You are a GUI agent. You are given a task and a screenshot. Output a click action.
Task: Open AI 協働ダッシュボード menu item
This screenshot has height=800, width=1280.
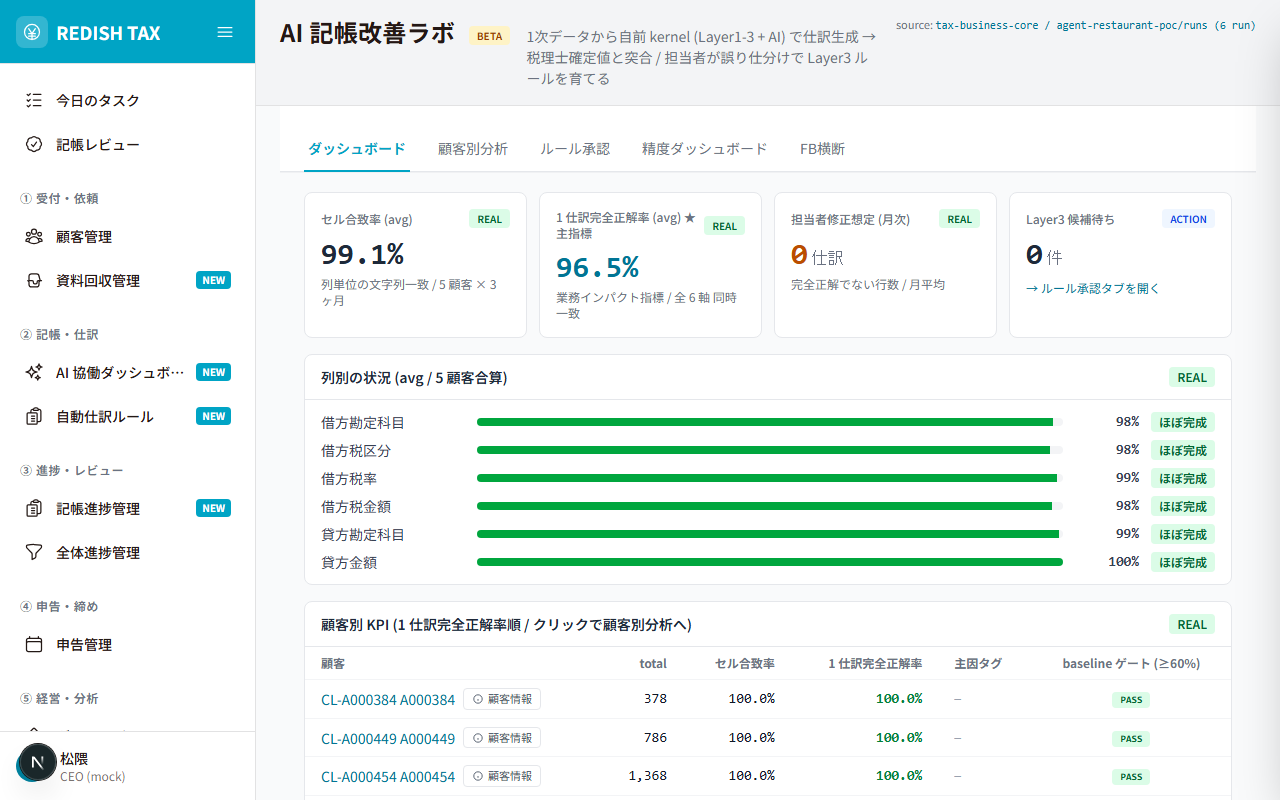point(127,372)
